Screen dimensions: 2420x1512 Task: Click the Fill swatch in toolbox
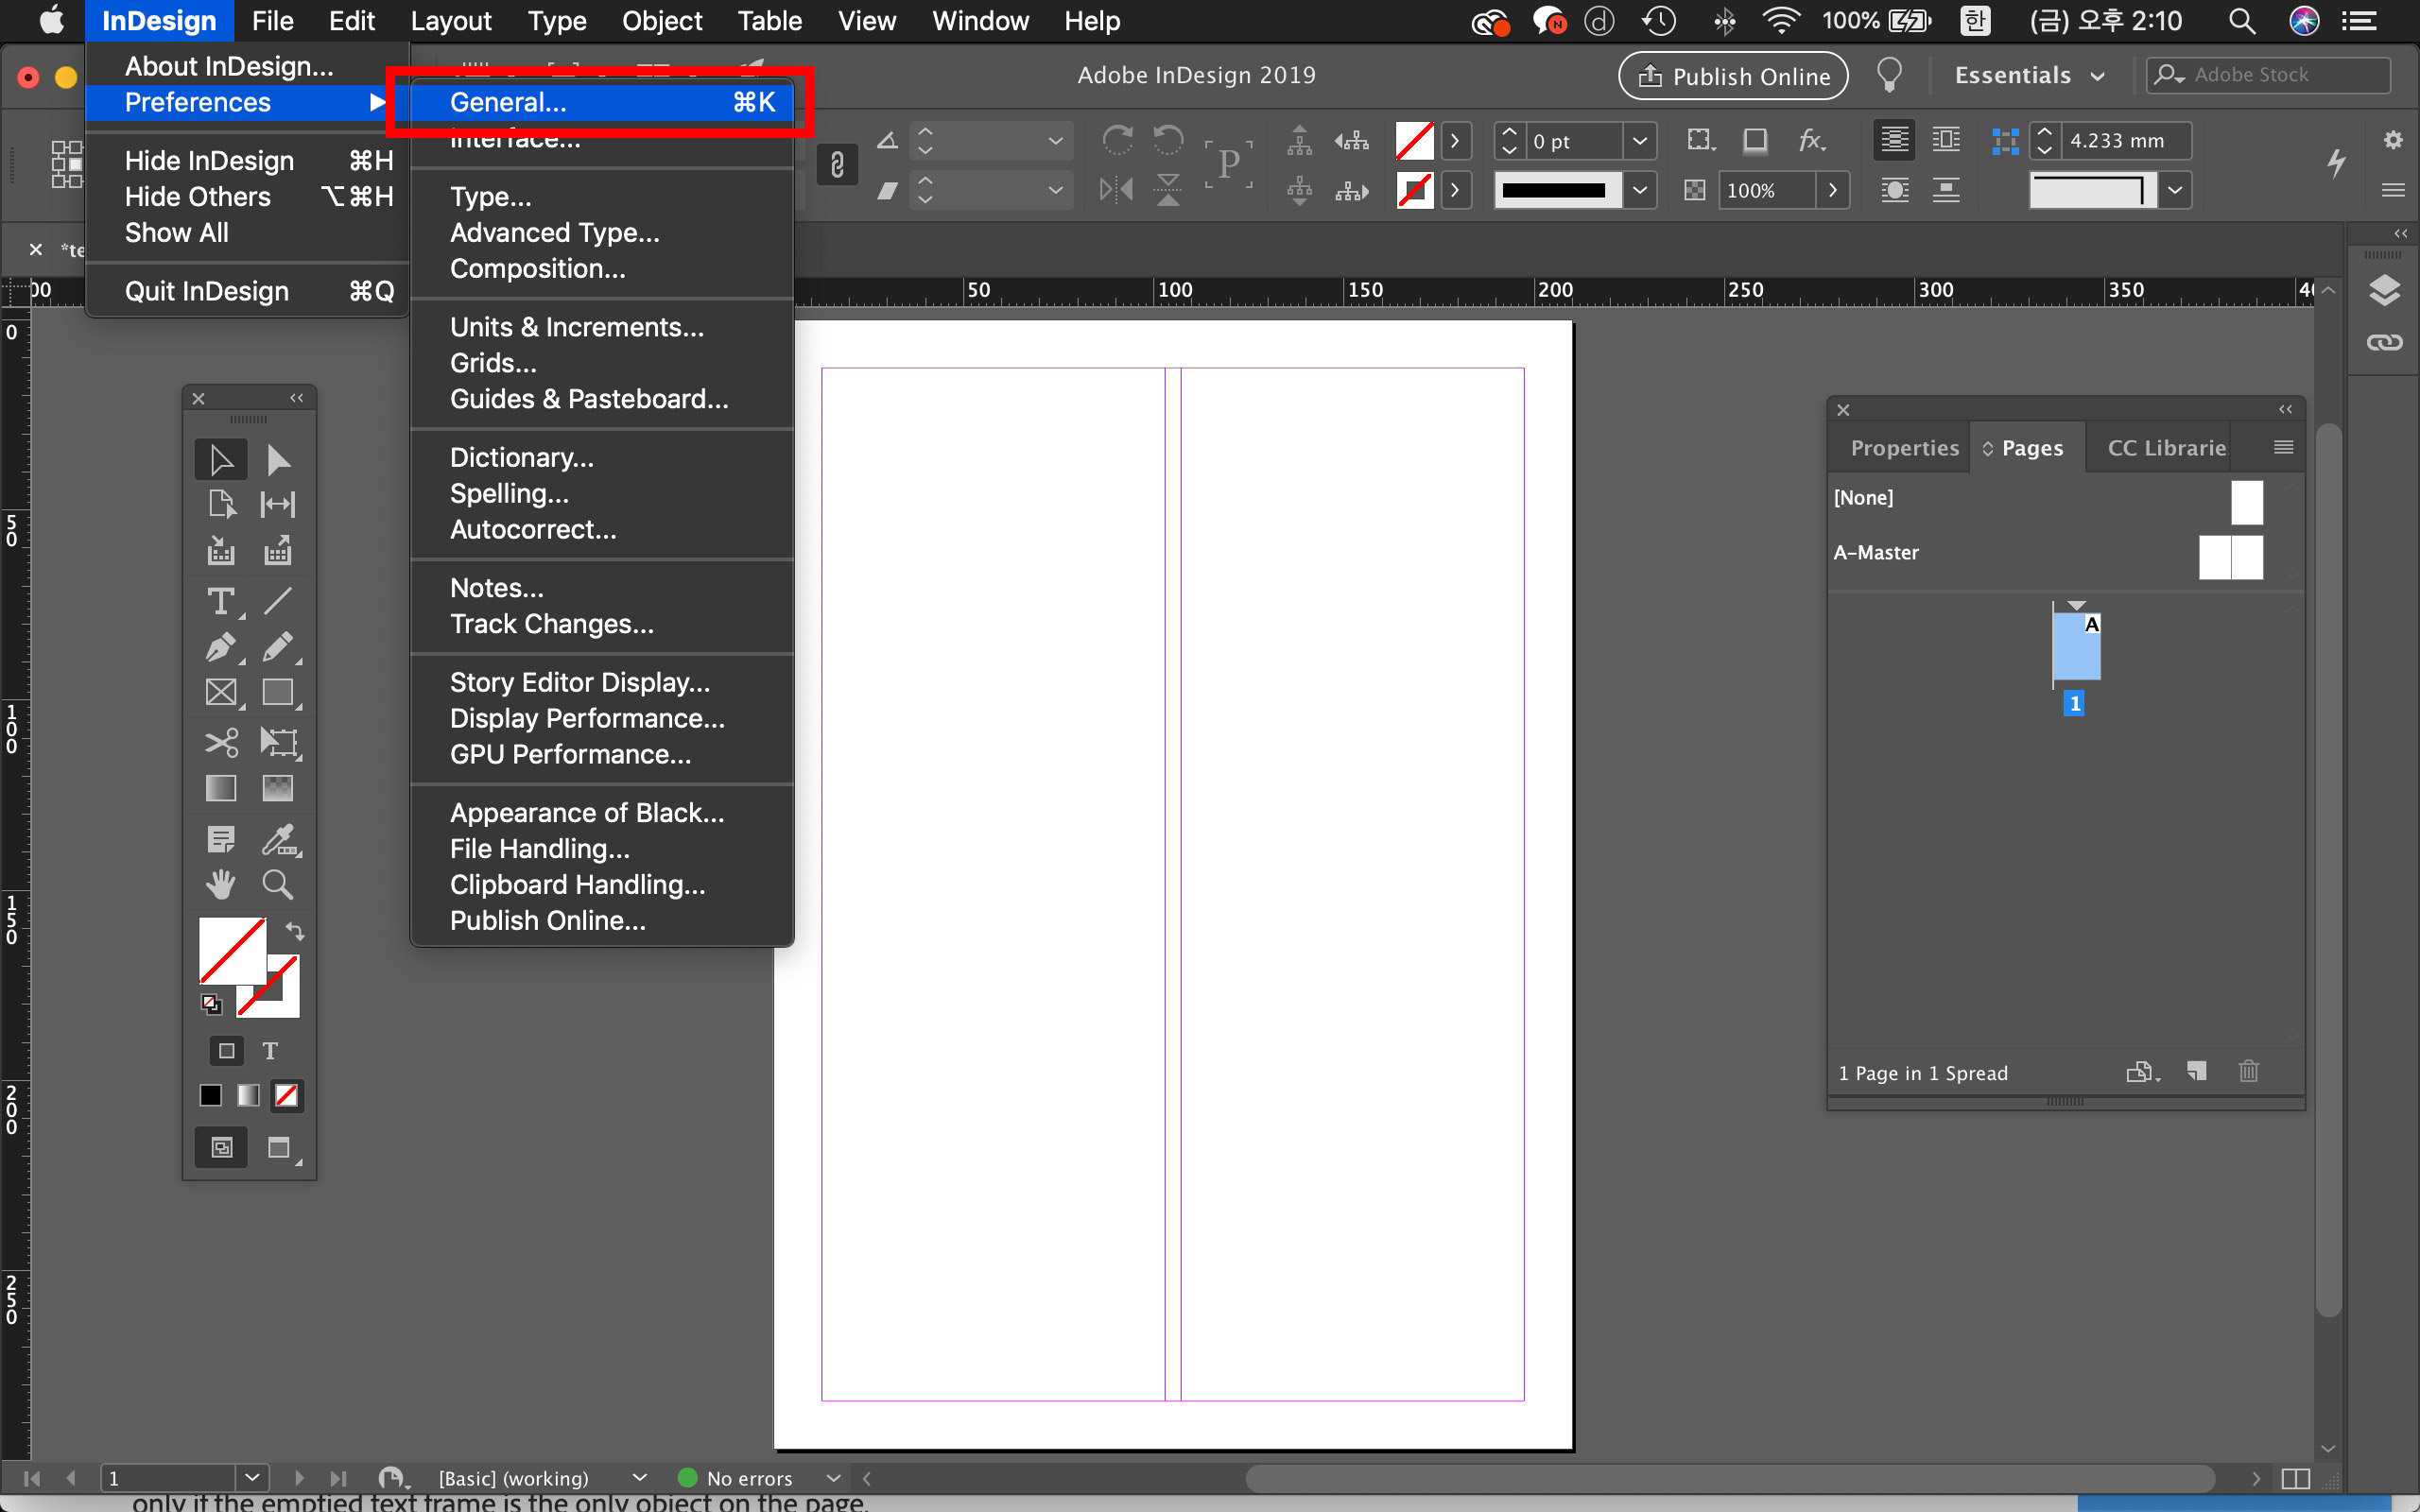[x=231, y=950]
